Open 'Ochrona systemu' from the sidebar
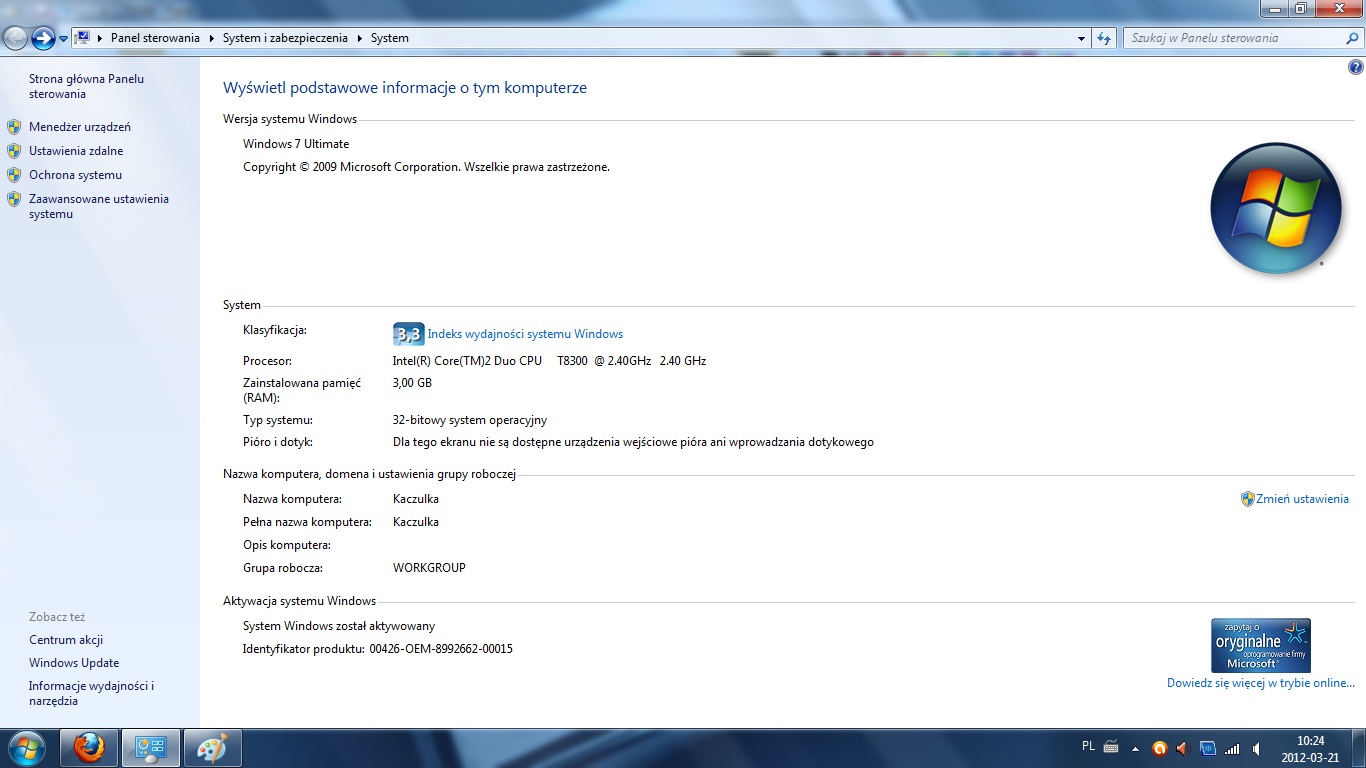This screenshot has width=1366, height=768. 75,175
